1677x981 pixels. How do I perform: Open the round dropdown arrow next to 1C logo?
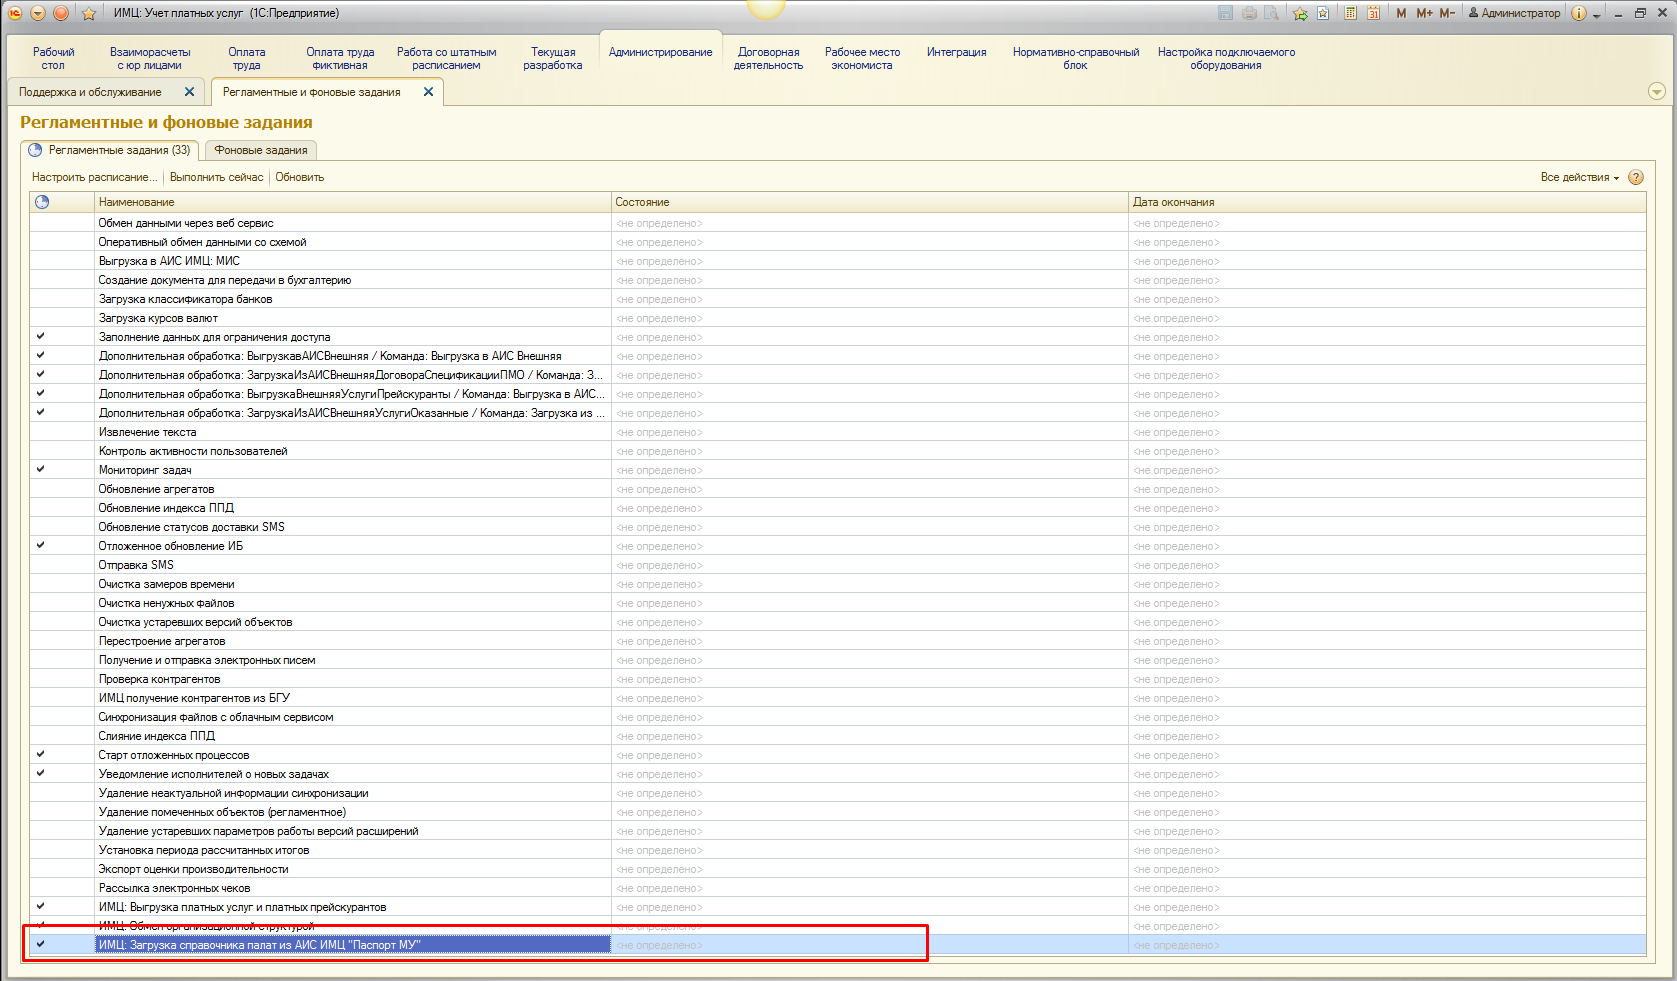38,13
